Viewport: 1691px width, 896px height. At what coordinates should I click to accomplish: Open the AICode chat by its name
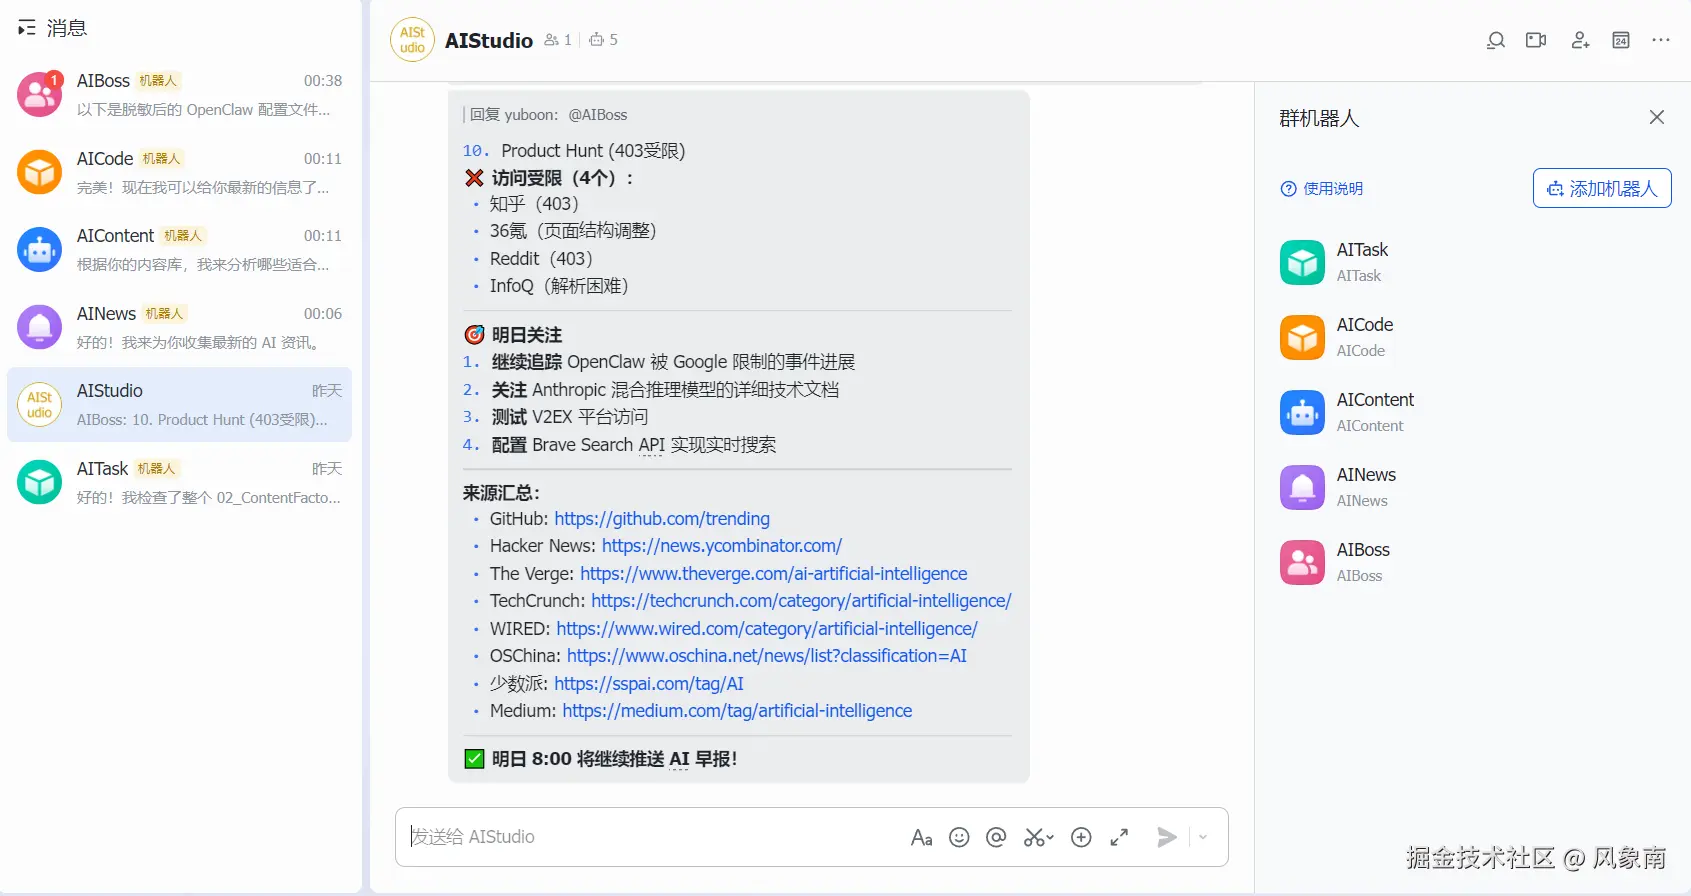[105, 159]
